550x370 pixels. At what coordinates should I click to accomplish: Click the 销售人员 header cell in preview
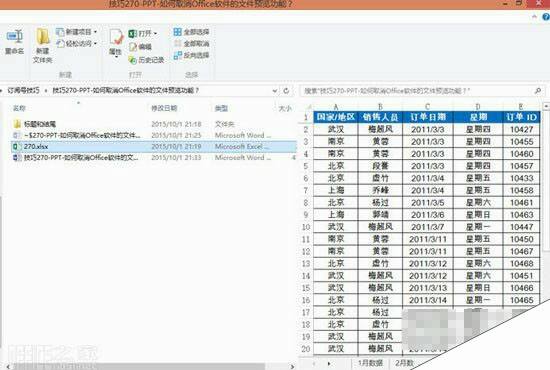(x=380, y=117)
